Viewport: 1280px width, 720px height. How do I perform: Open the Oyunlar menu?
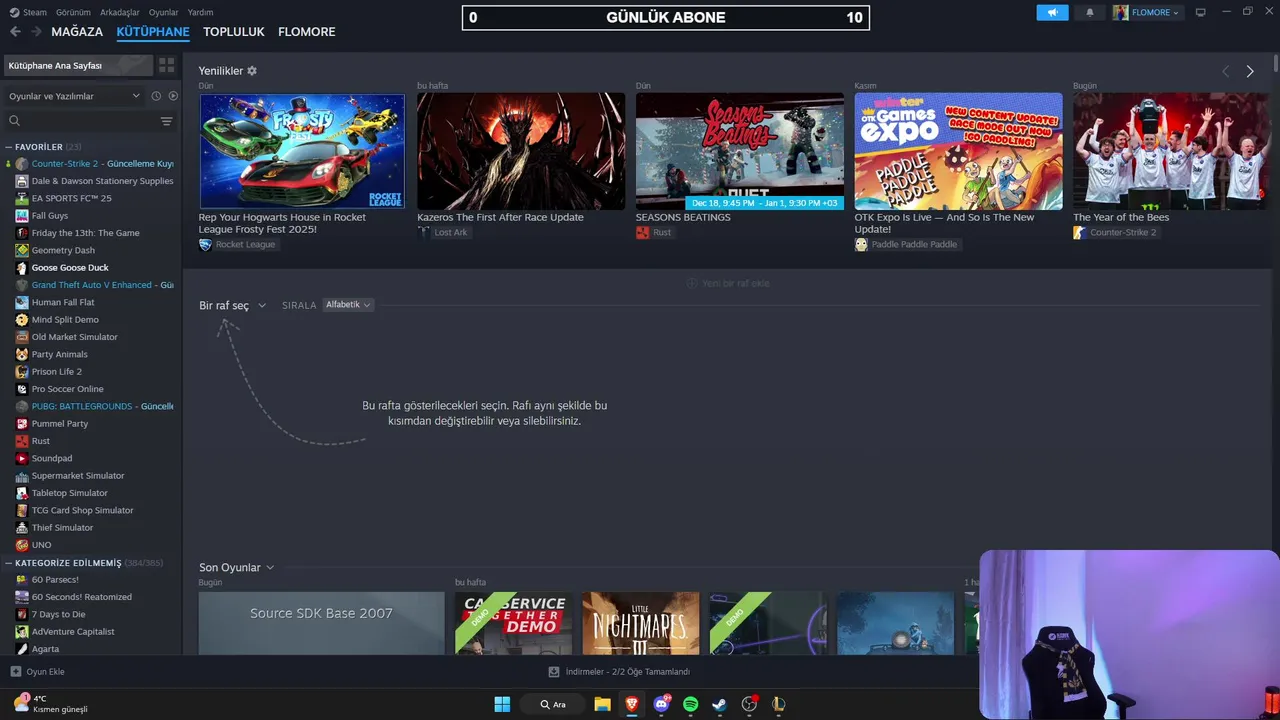[x=164, y=12]
